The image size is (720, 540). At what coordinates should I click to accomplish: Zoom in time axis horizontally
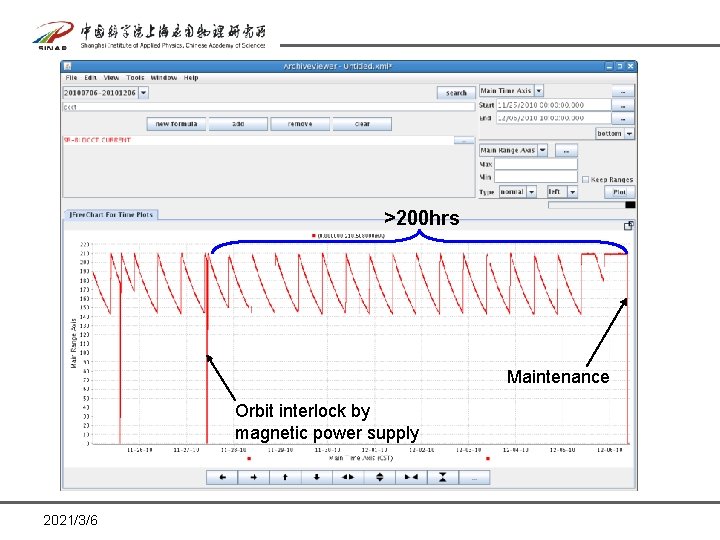(411, 478)
